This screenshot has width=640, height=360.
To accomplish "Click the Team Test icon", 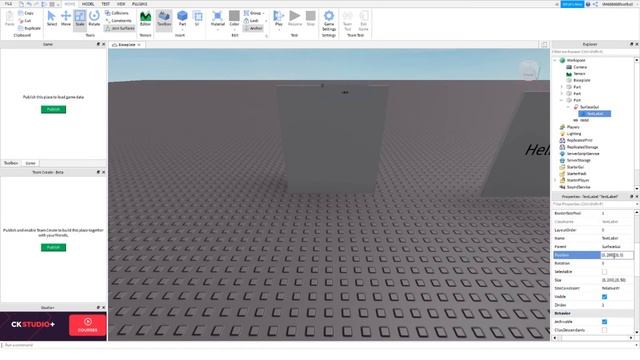I will click(x=347, y=20).
